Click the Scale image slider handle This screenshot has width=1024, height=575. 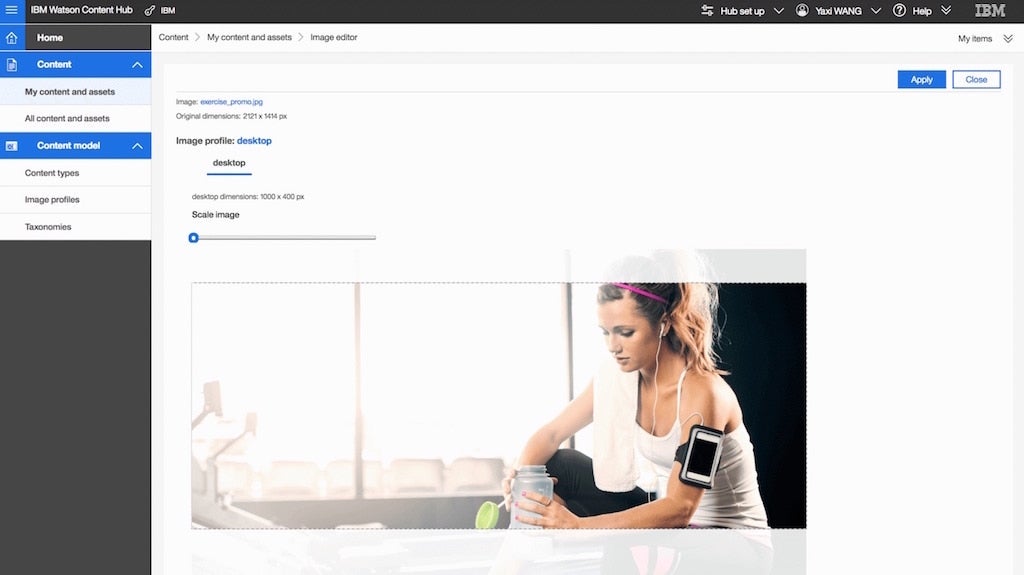193,238
